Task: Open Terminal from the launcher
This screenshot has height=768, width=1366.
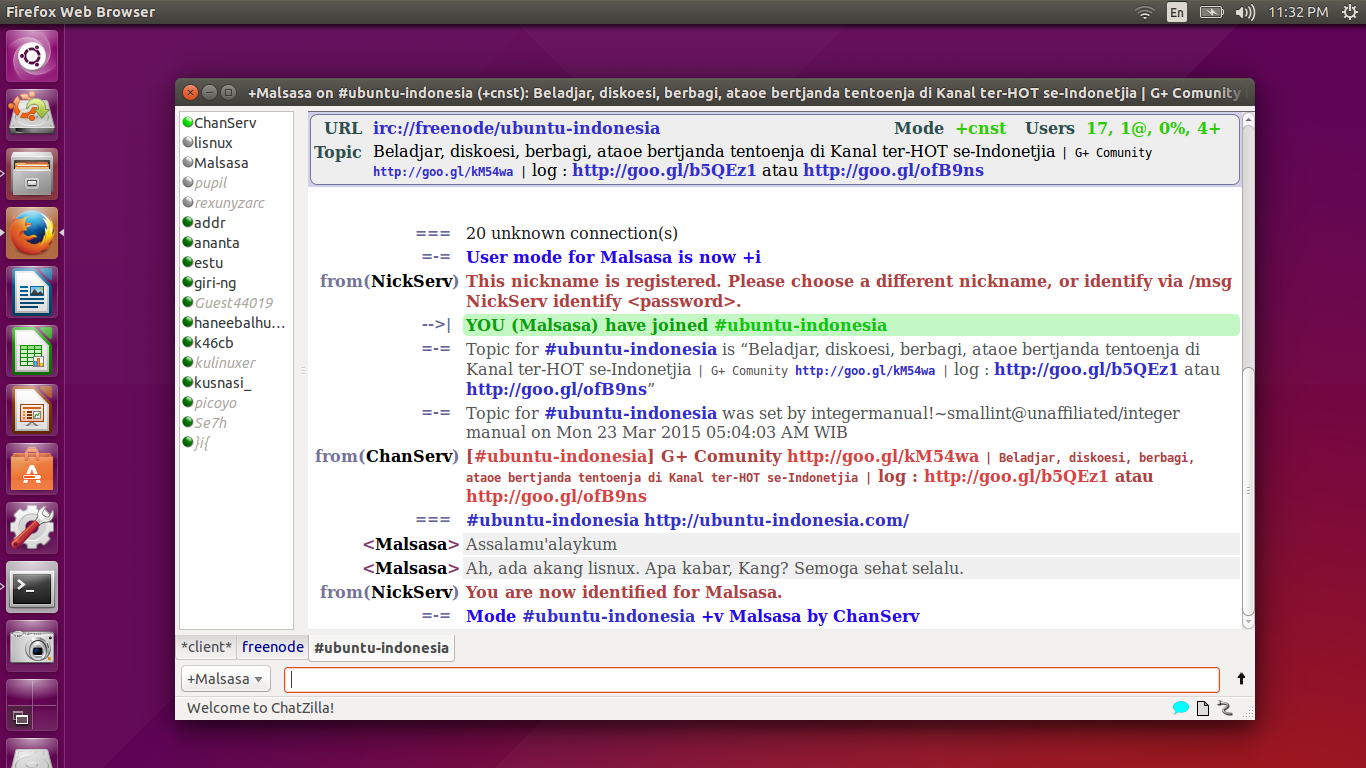Action: [33, 587]
